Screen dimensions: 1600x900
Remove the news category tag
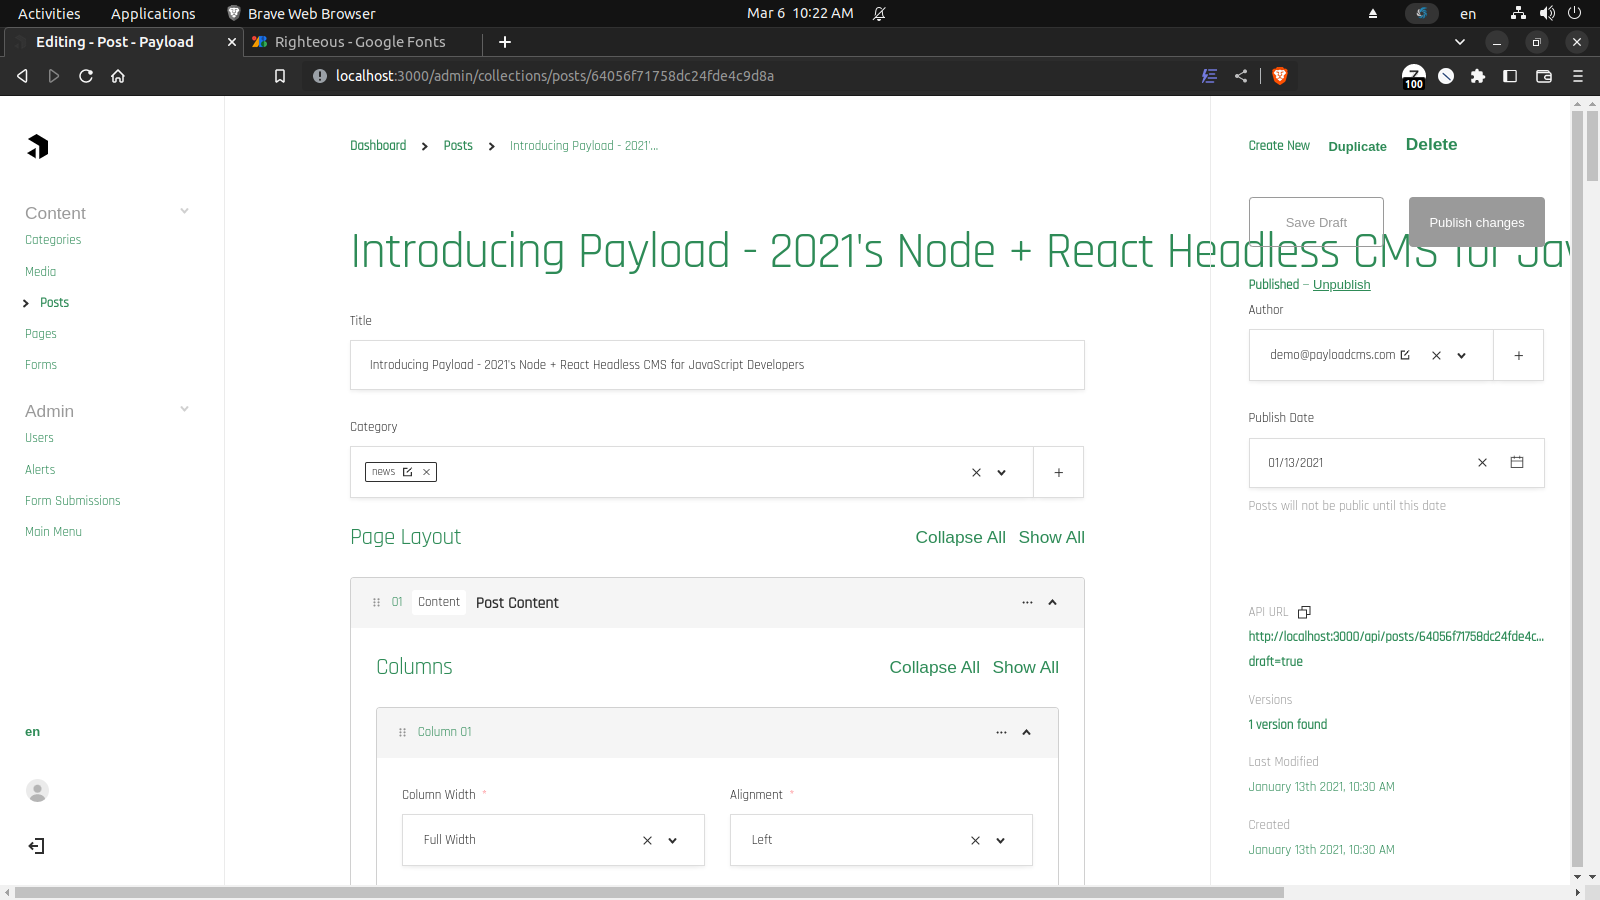click(426, 472)
